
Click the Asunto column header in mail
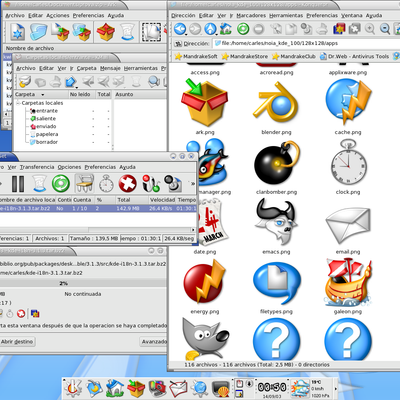(140, 95)
